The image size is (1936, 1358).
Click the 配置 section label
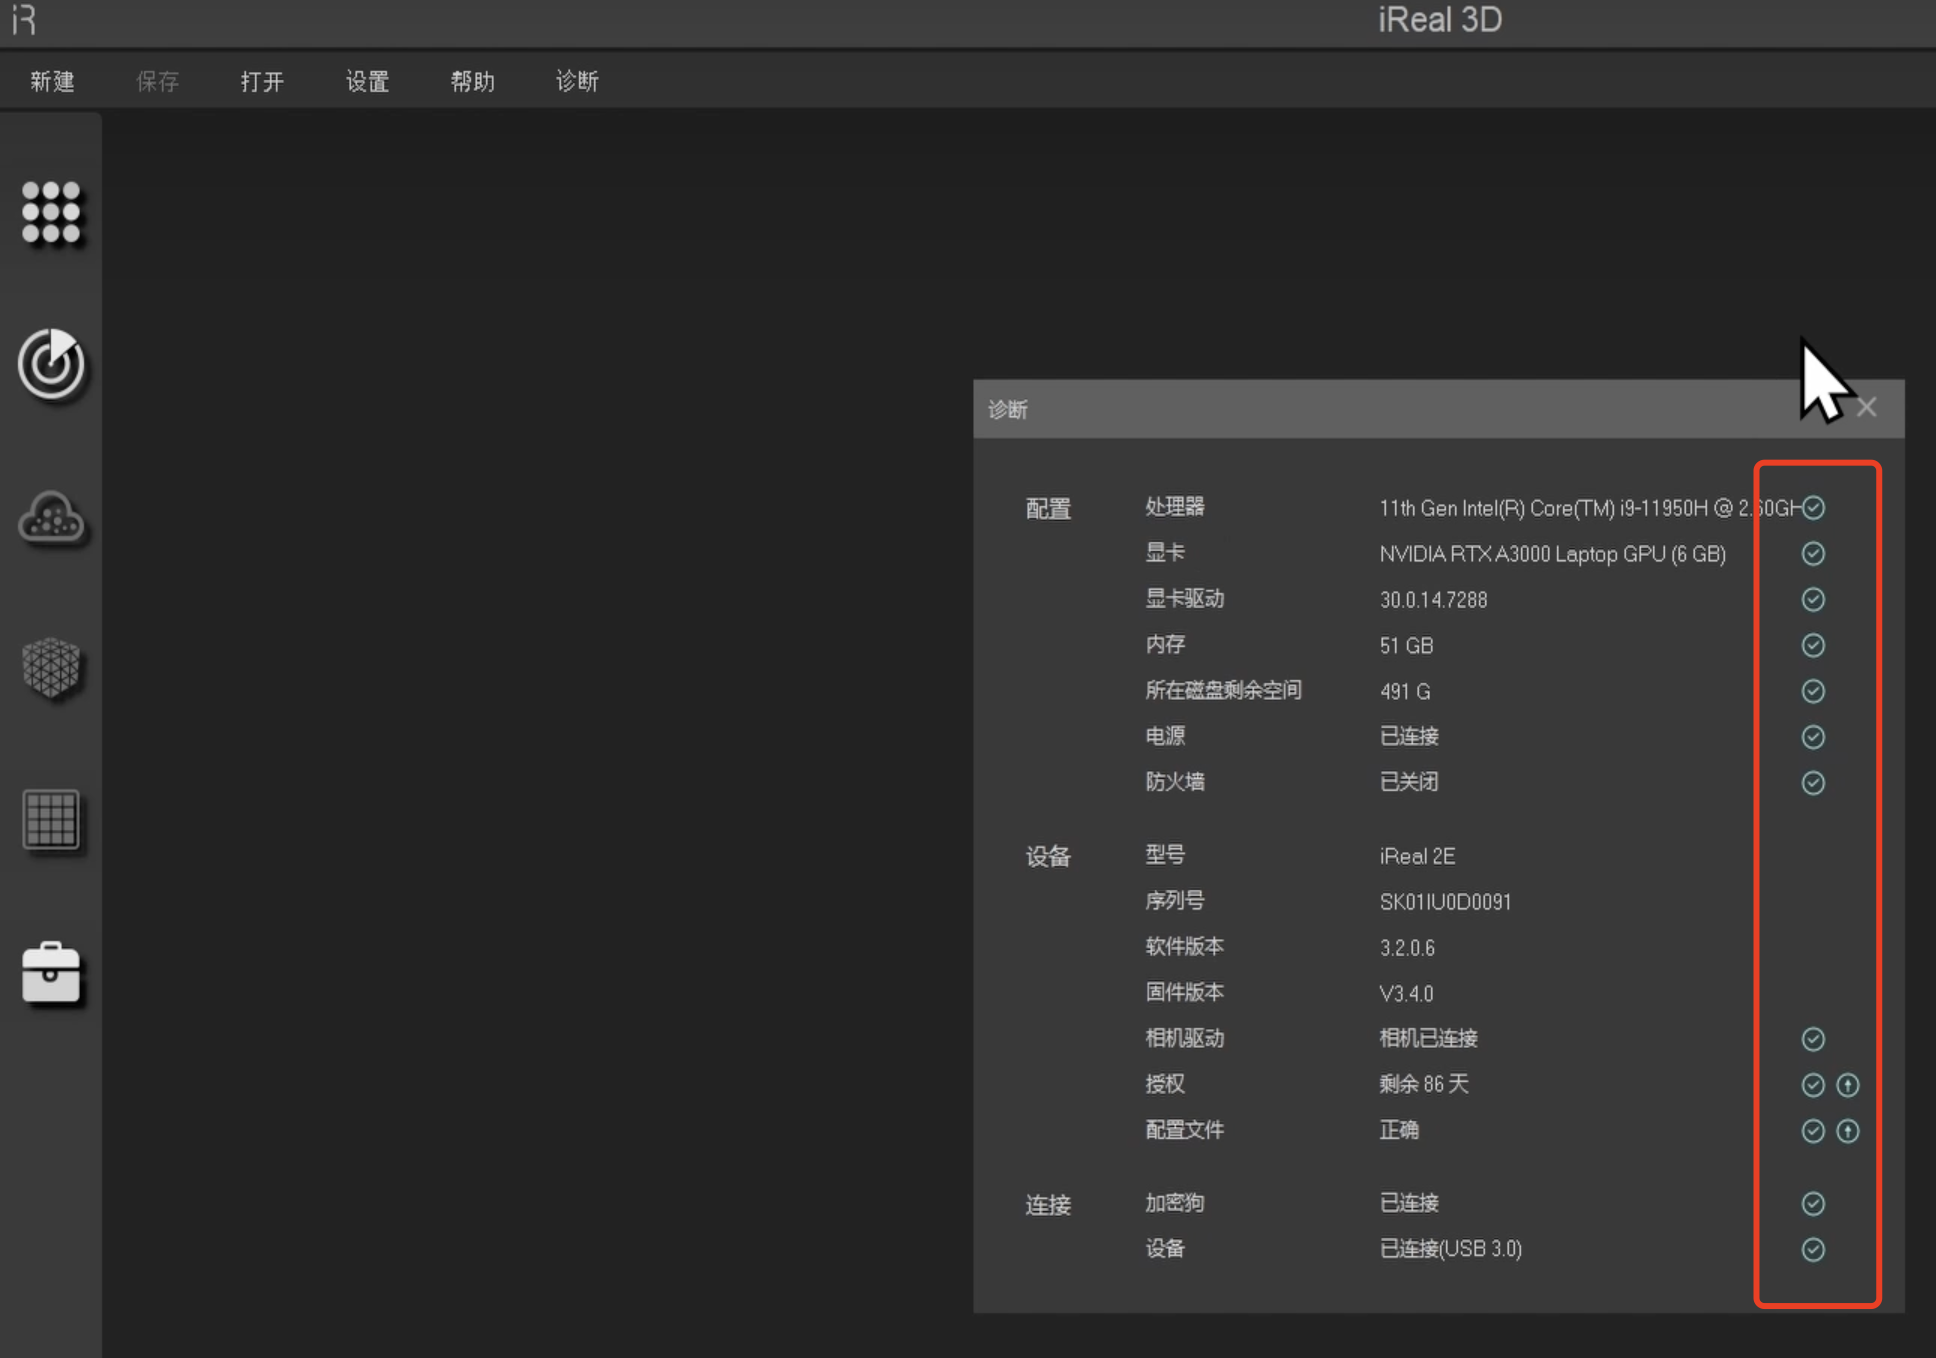pos(1048,509)
